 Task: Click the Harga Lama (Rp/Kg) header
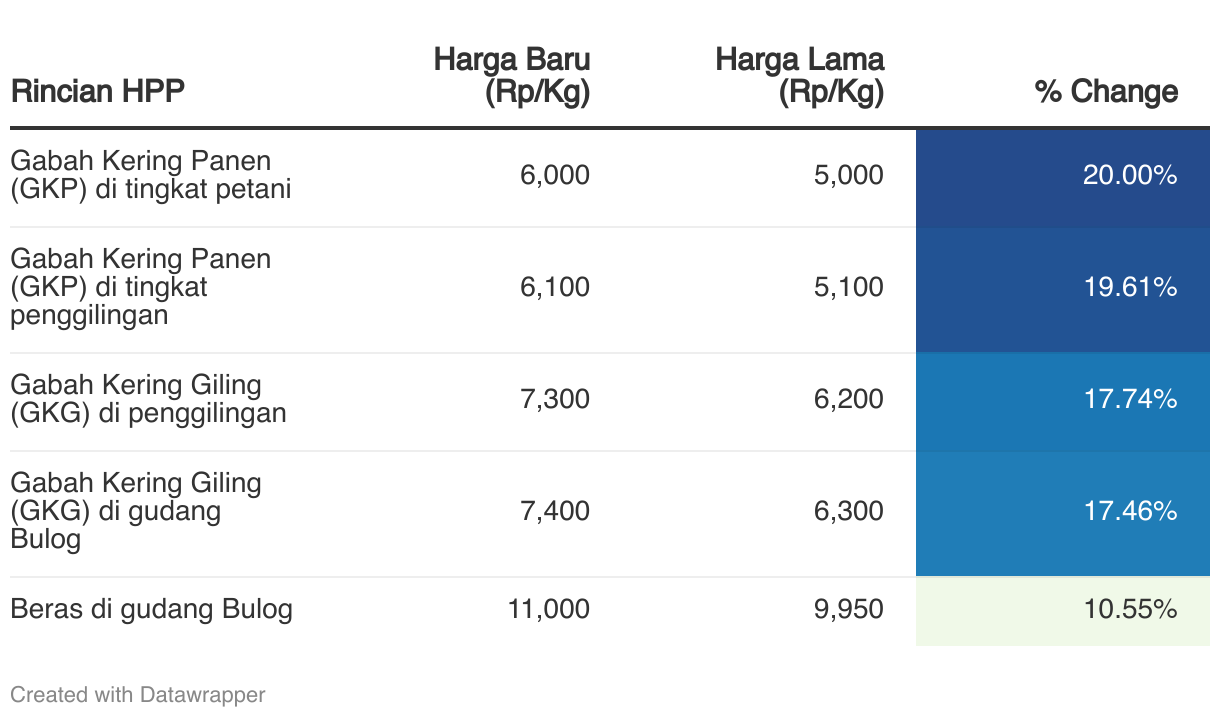(x=799, y=75)
